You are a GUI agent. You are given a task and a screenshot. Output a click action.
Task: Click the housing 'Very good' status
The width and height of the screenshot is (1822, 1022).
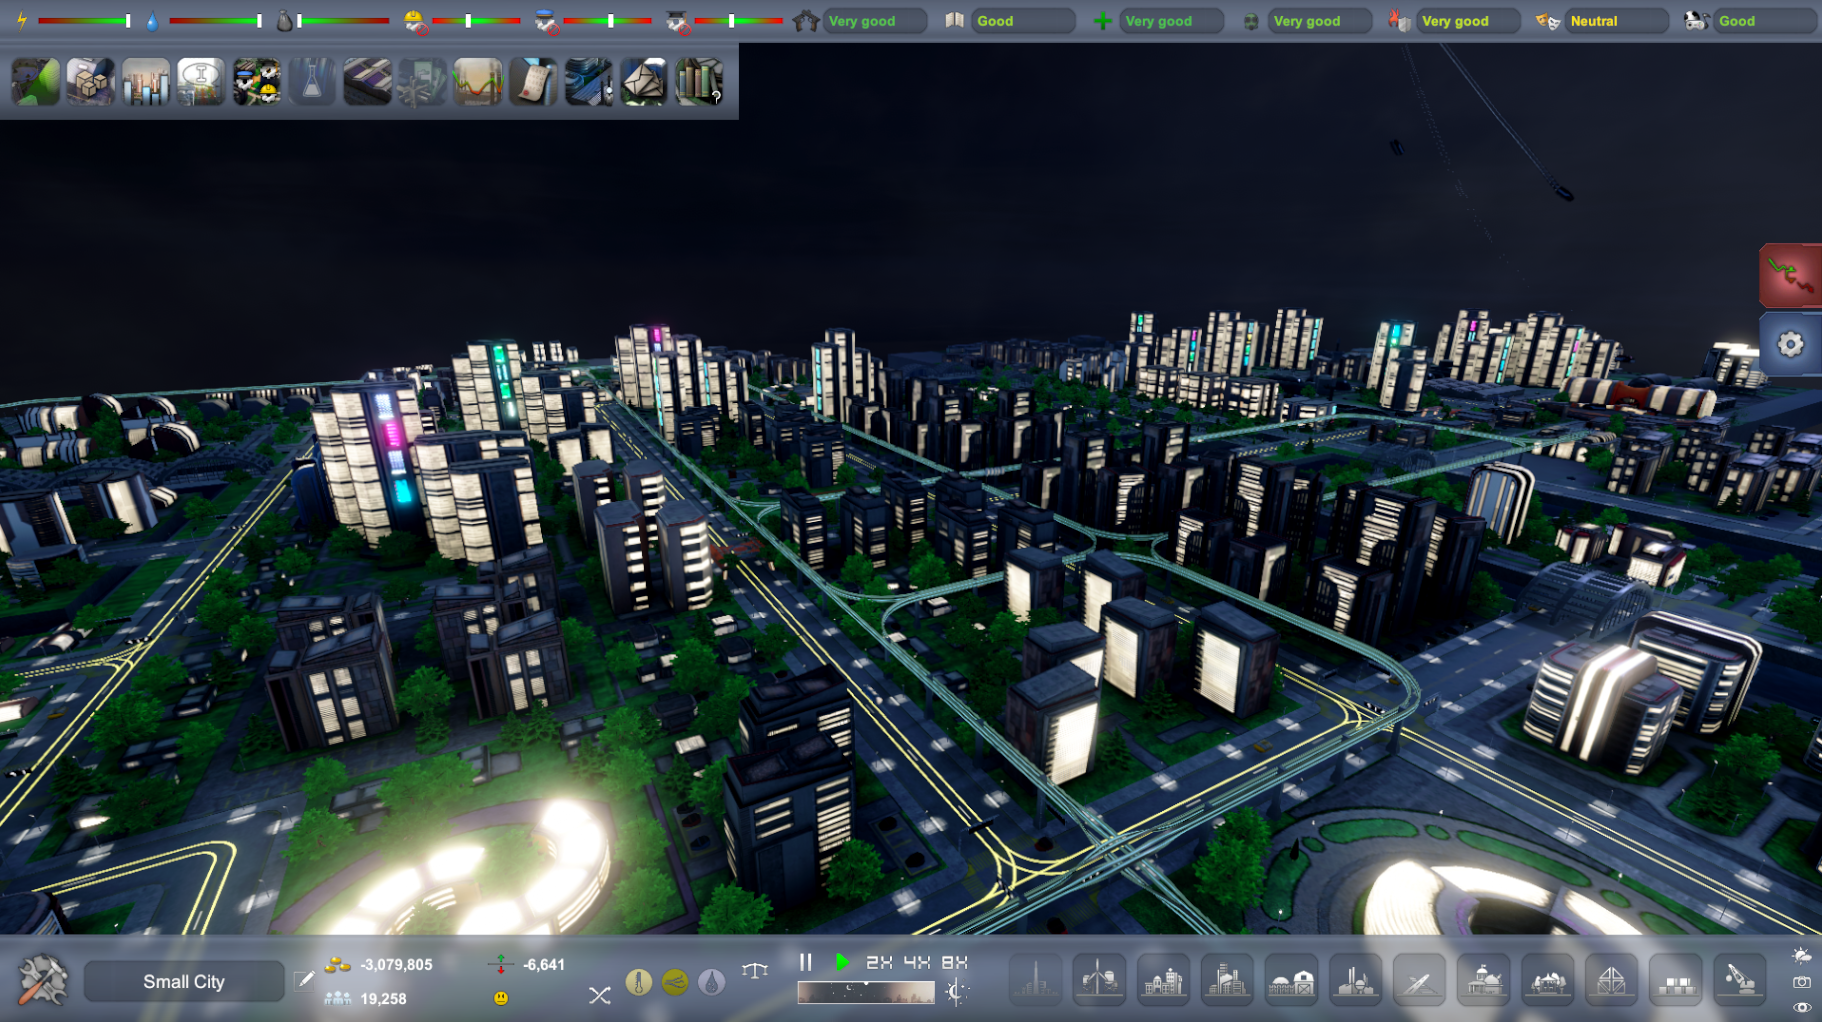click(875, 21)
